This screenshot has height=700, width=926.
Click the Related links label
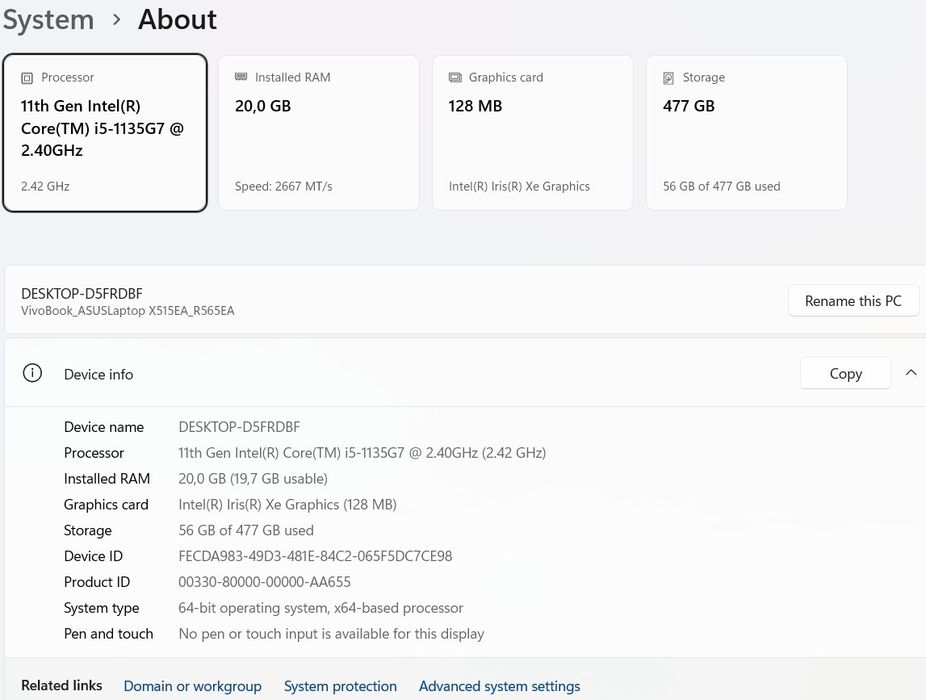point(61,685)
